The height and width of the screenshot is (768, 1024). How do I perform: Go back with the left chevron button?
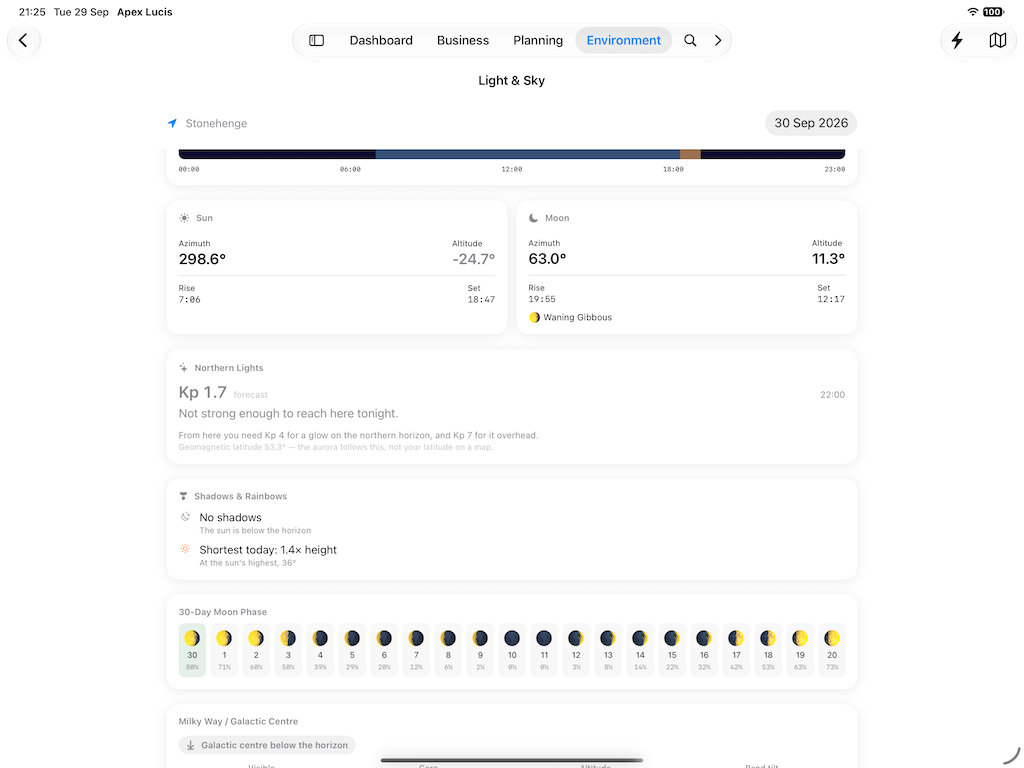[x=24, y=40]
